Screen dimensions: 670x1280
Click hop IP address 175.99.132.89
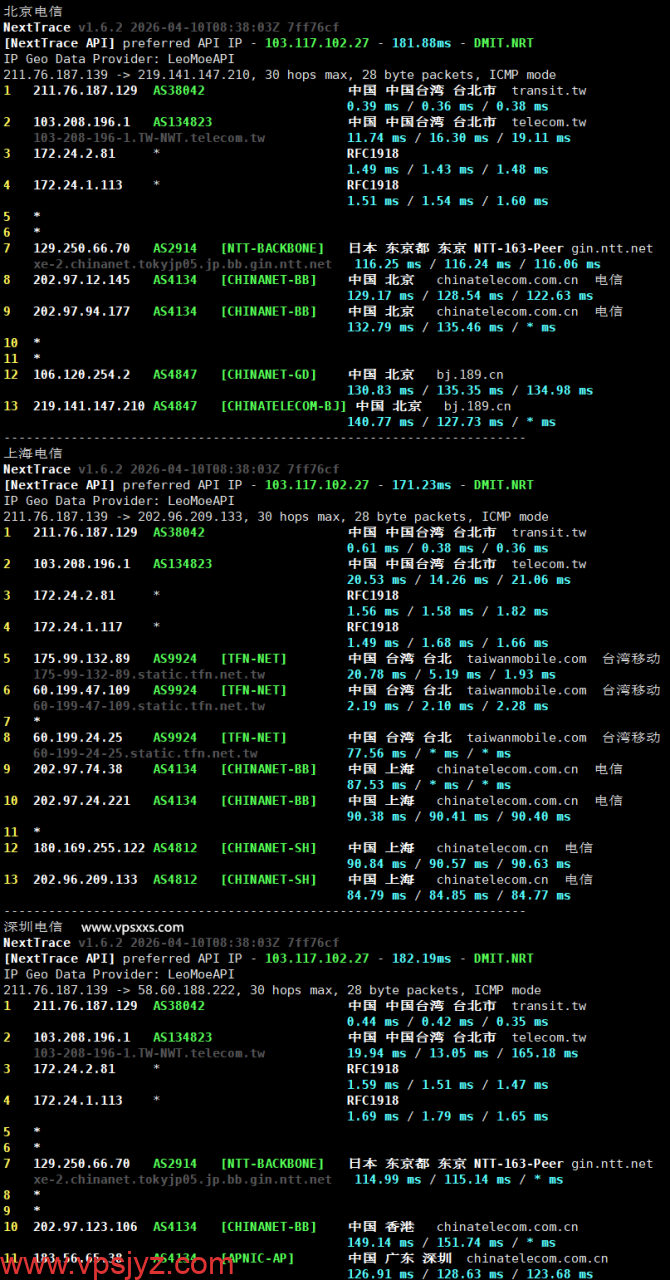(x=81, y=658)
